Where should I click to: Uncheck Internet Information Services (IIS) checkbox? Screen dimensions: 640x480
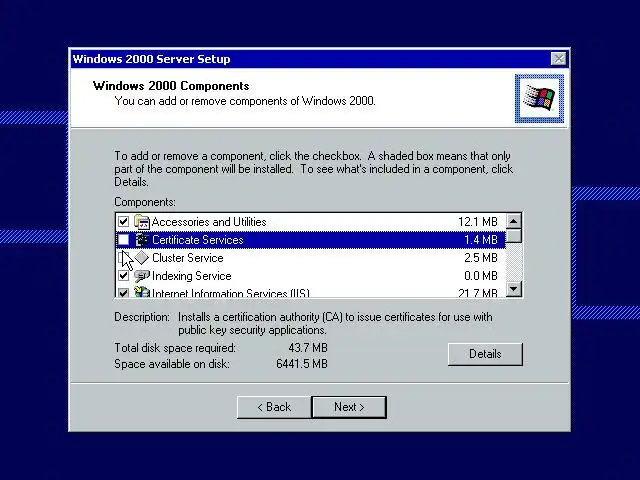pyautogui.click(x=123, y=292)
